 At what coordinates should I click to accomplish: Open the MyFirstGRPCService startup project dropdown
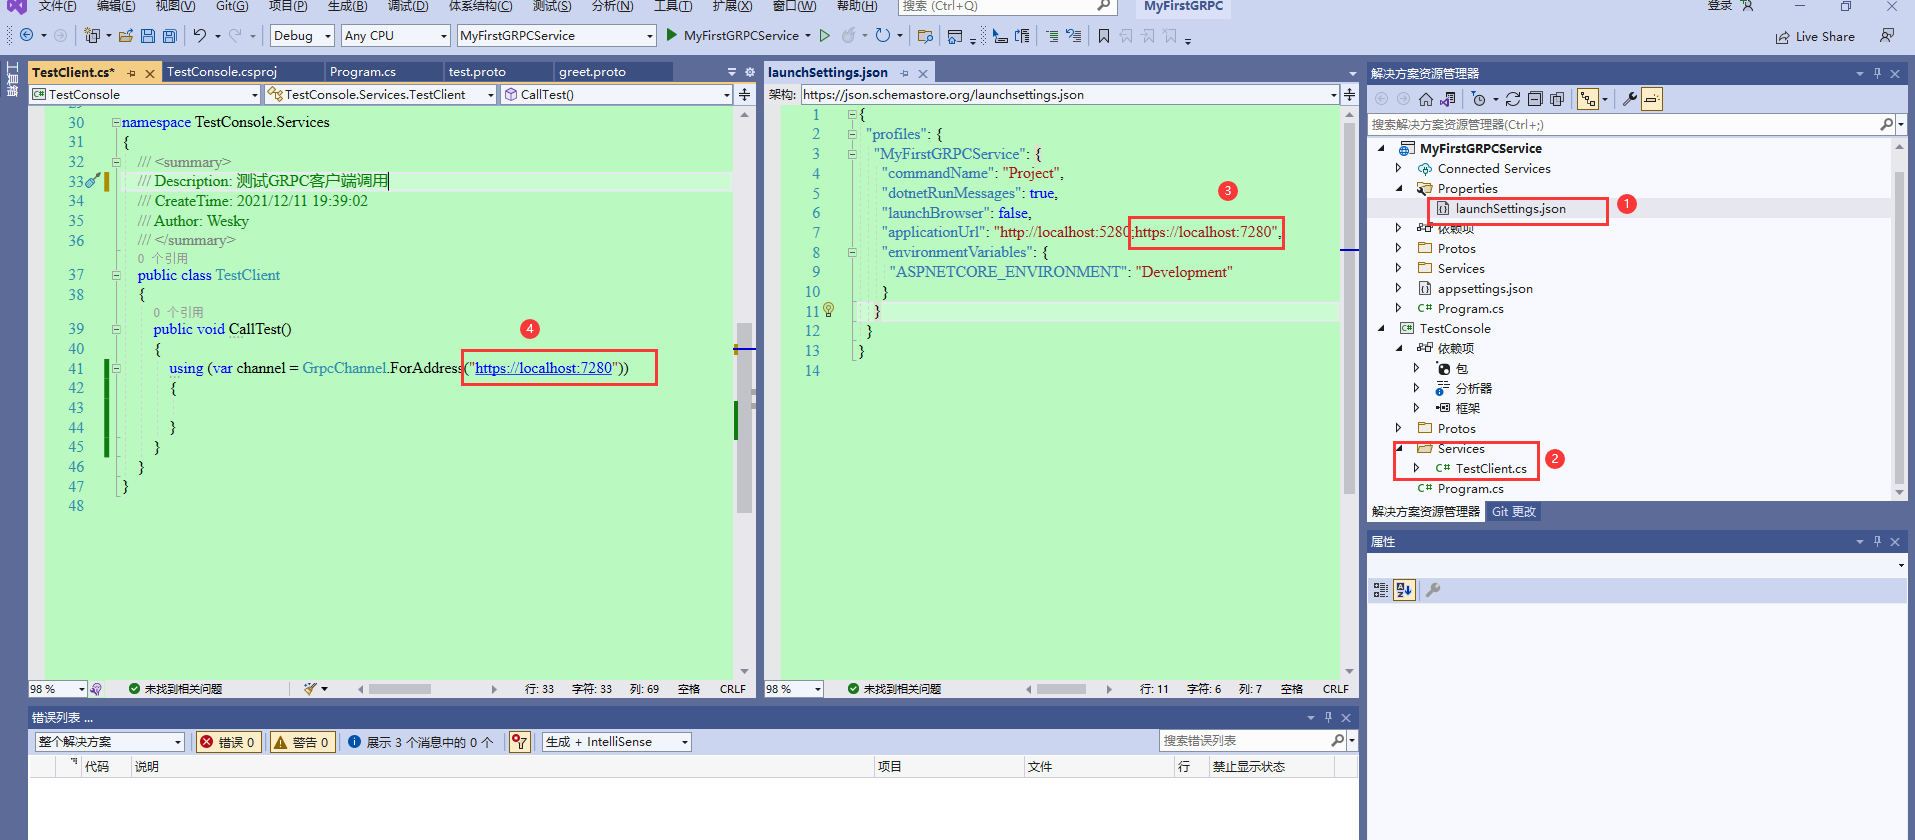[556, 36]
